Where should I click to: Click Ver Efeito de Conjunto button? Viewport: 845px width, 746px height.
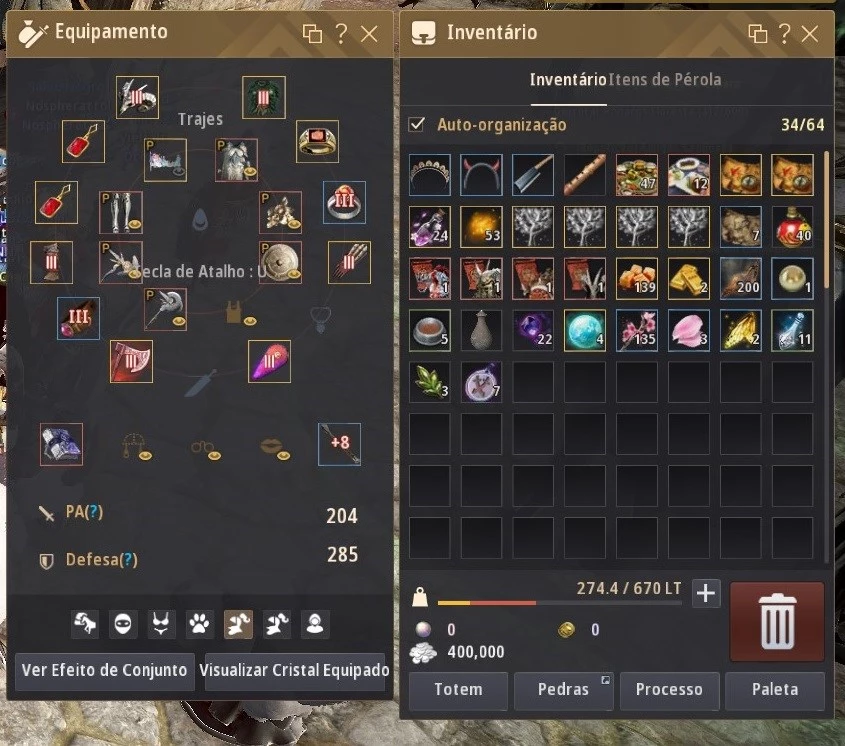(105, 671)
